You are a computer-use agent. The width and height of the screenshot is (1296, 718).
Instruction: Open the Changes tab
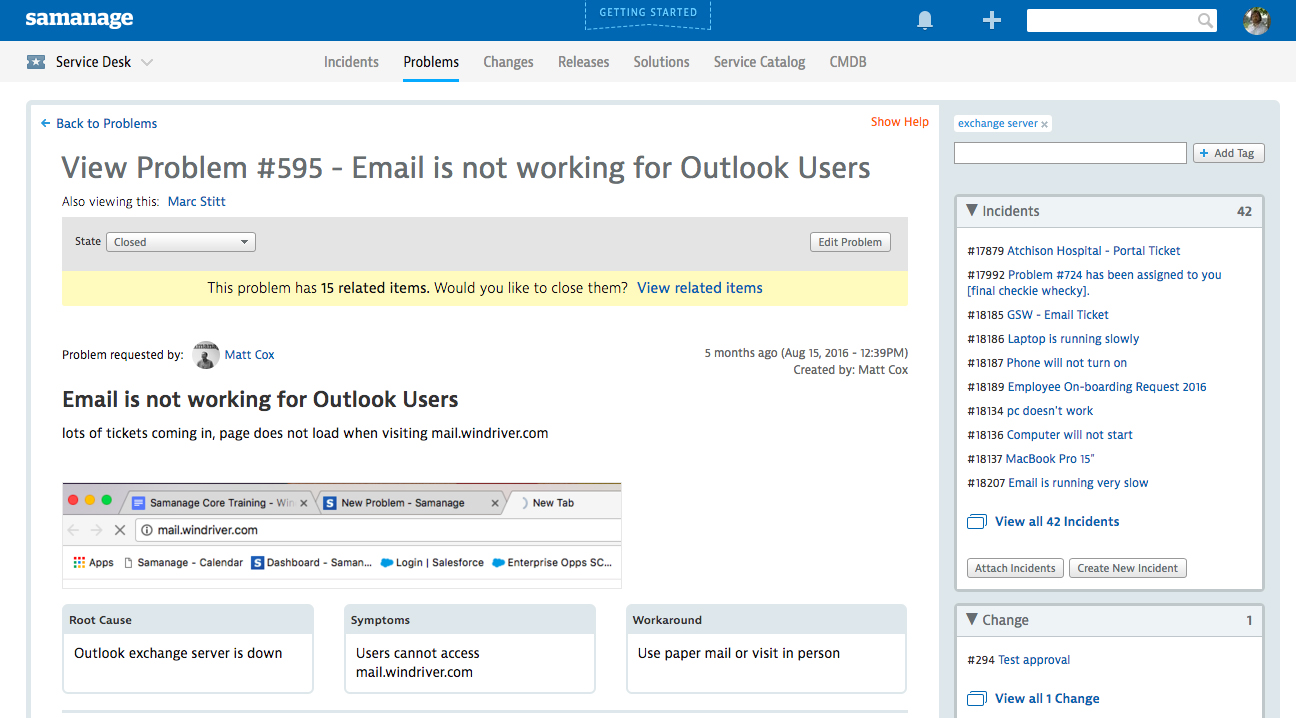[508, 62]
